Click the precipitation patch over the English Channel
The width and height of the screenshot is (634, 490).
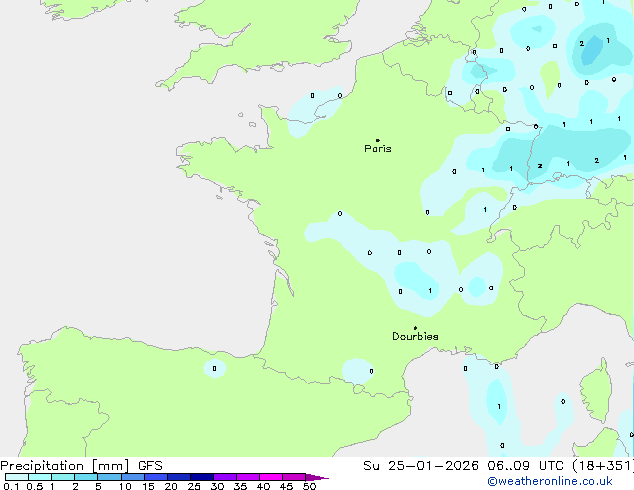(316, 105)
